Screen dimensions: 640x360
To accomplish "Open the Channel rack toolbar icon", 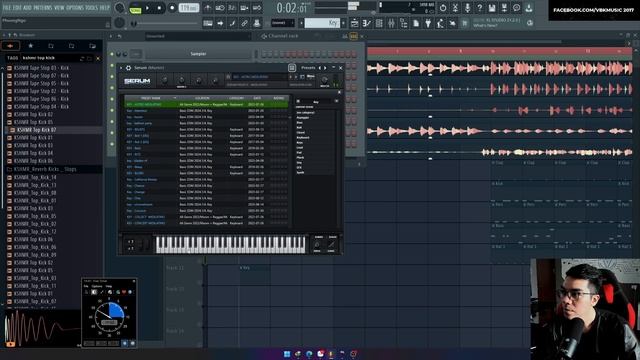I will pos(379,23).
